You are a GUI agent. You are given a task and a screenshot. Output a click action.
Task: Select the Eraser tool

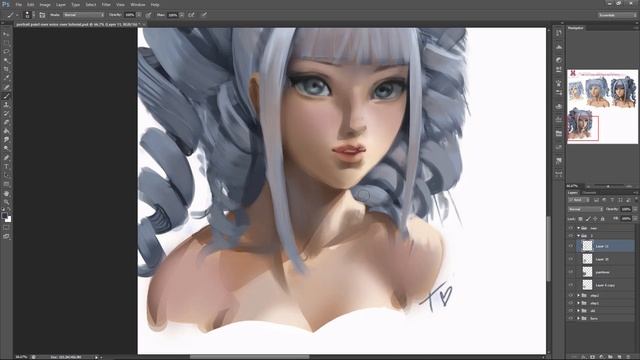point(6,122)
